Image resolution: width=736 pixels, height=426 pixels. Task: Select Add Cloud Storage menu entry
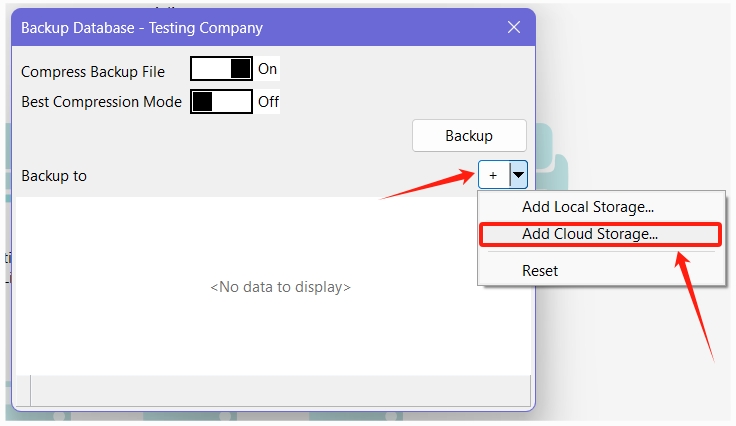590,234
